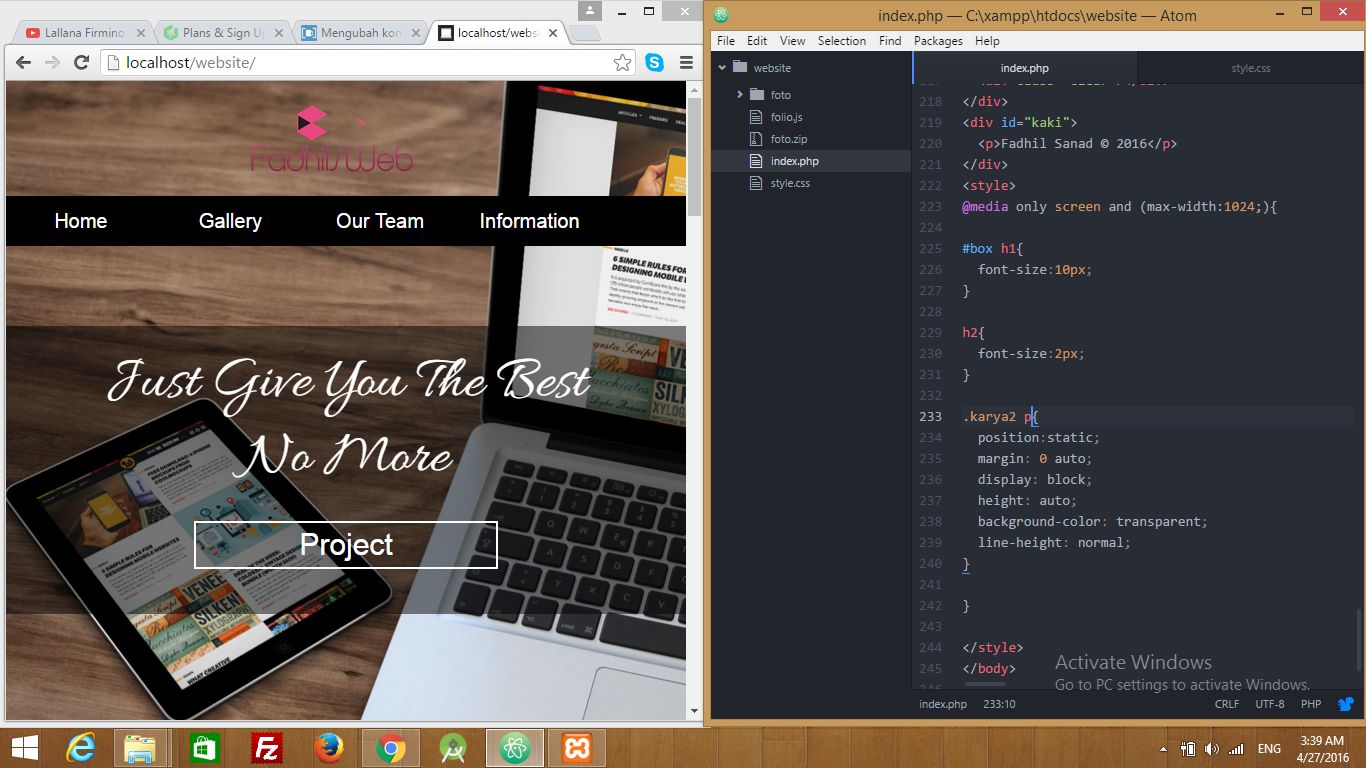This screenshot has width=1366, height=768.
Task: Open a new Chrome tab
Action: 585,34
